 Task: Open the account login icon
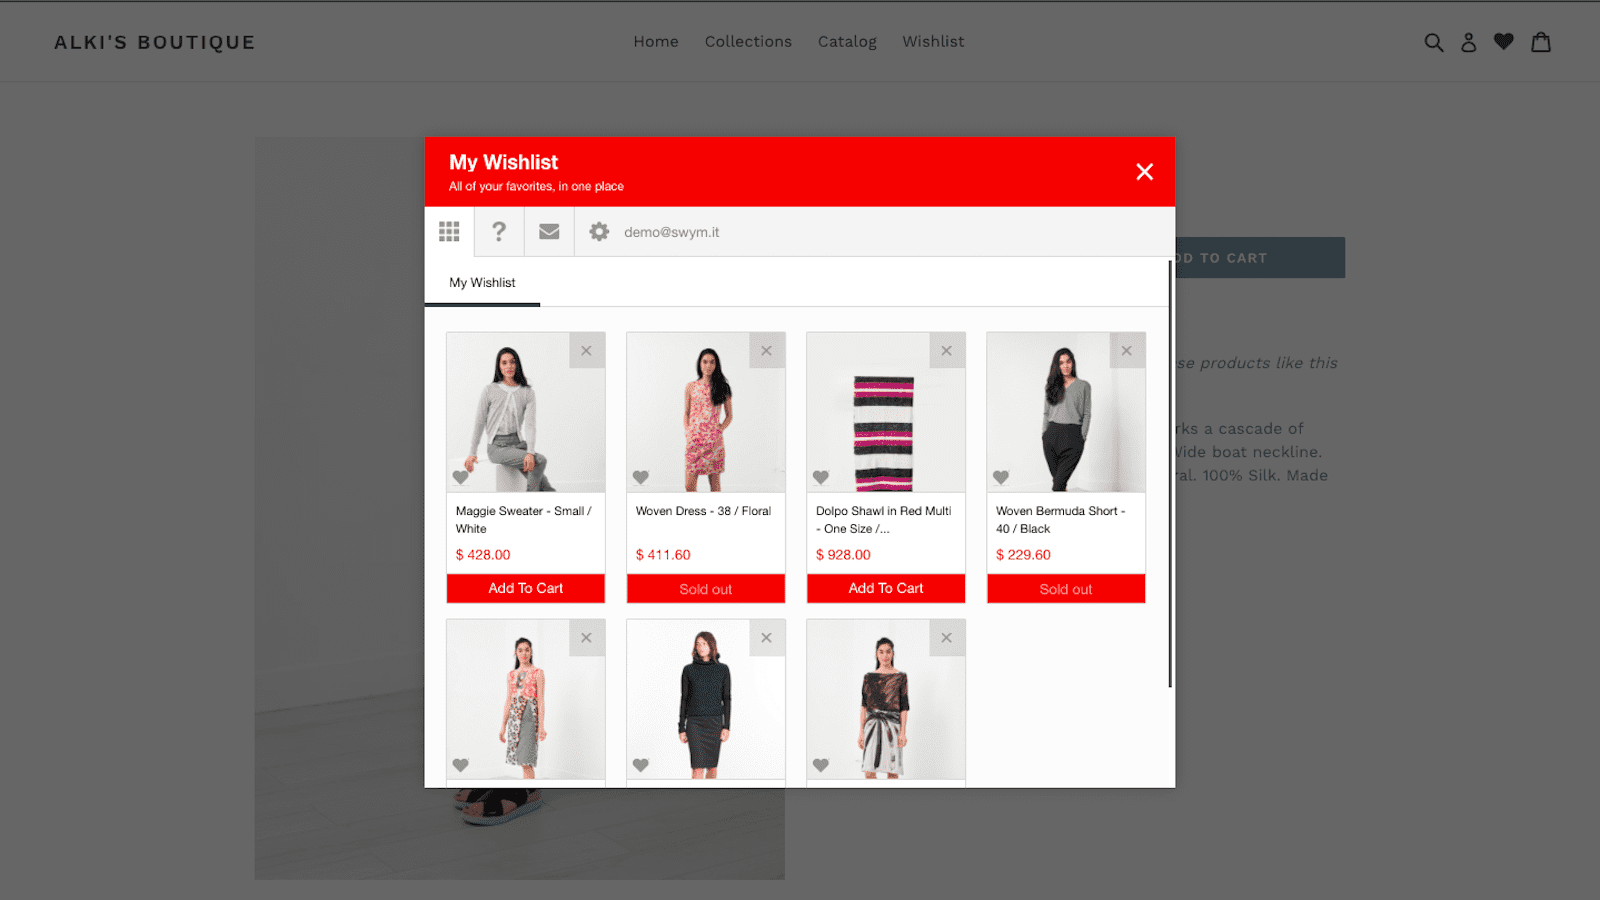click(x=1469, y=42)
